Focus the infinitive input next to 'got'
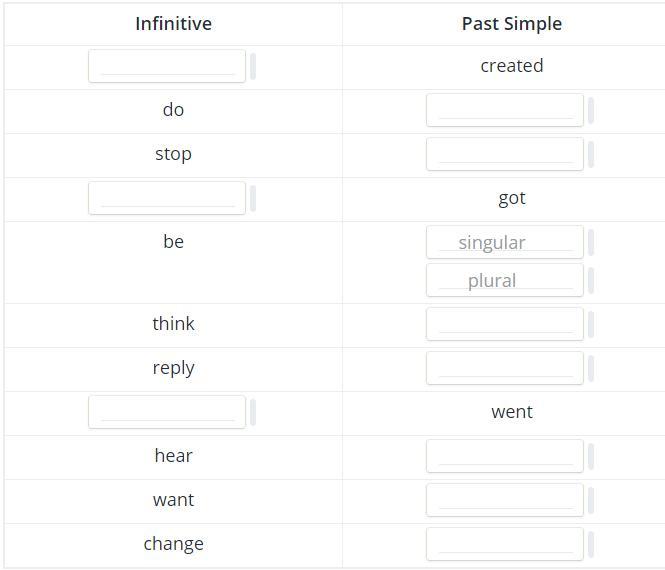 coord(167,198)
